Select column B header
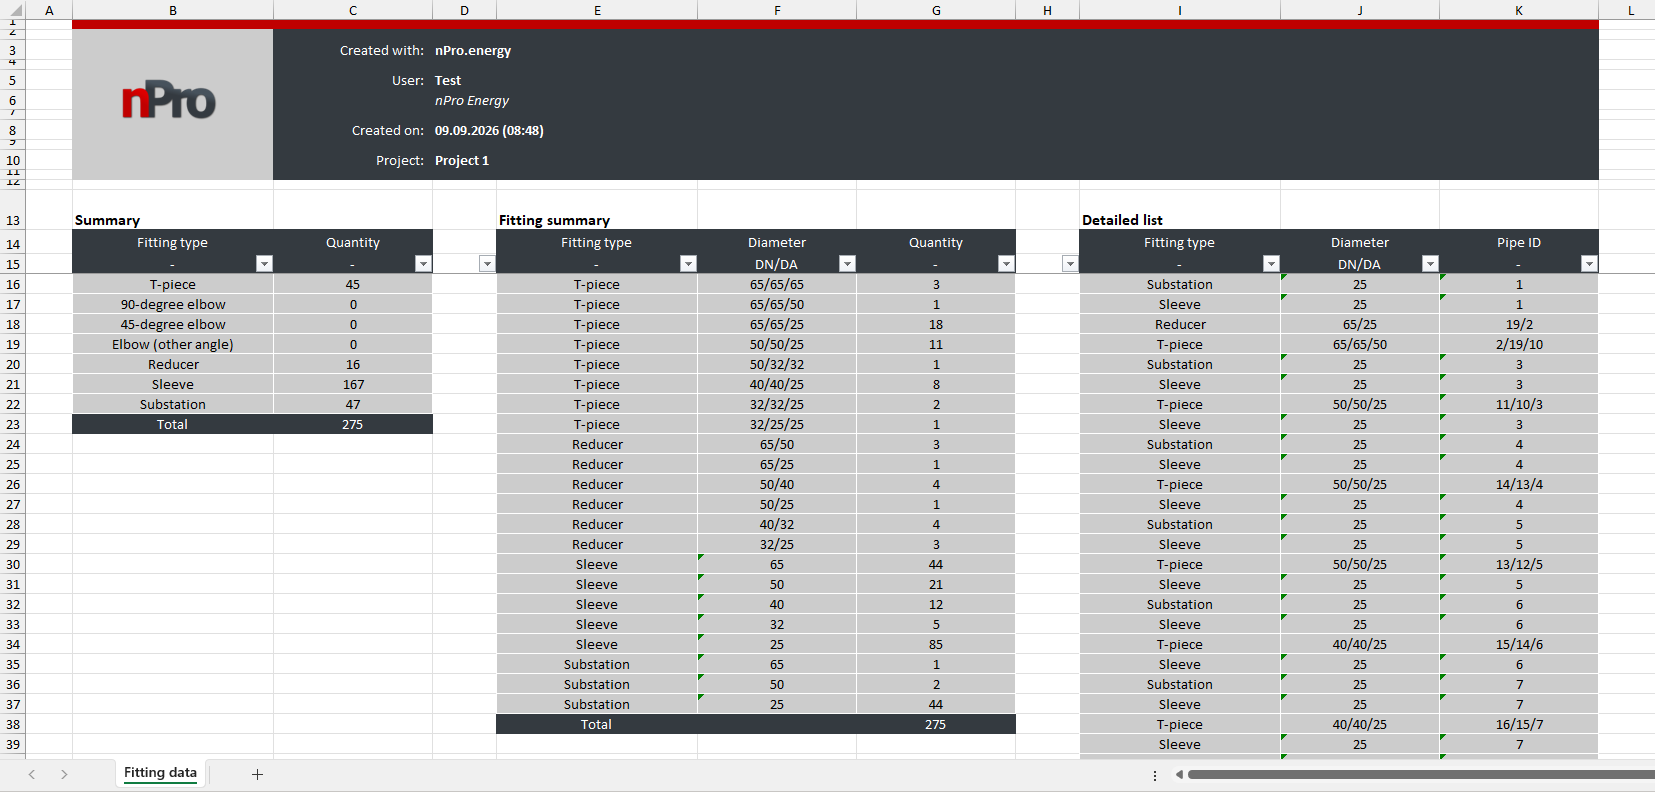Screen dimensions: 1655x792 (173, 10)
